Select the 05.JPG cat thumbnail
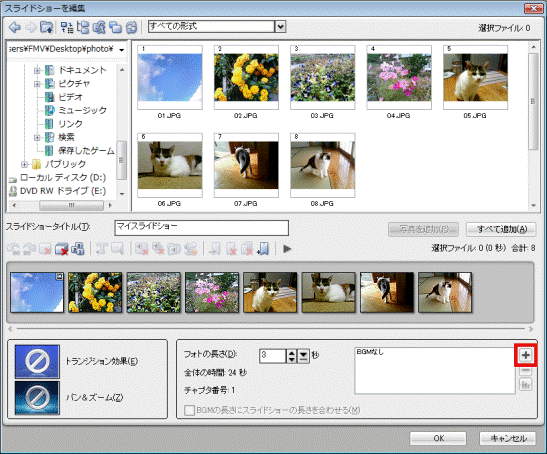The height and width of the screenshot is (454, 547). tap(475, 77)
